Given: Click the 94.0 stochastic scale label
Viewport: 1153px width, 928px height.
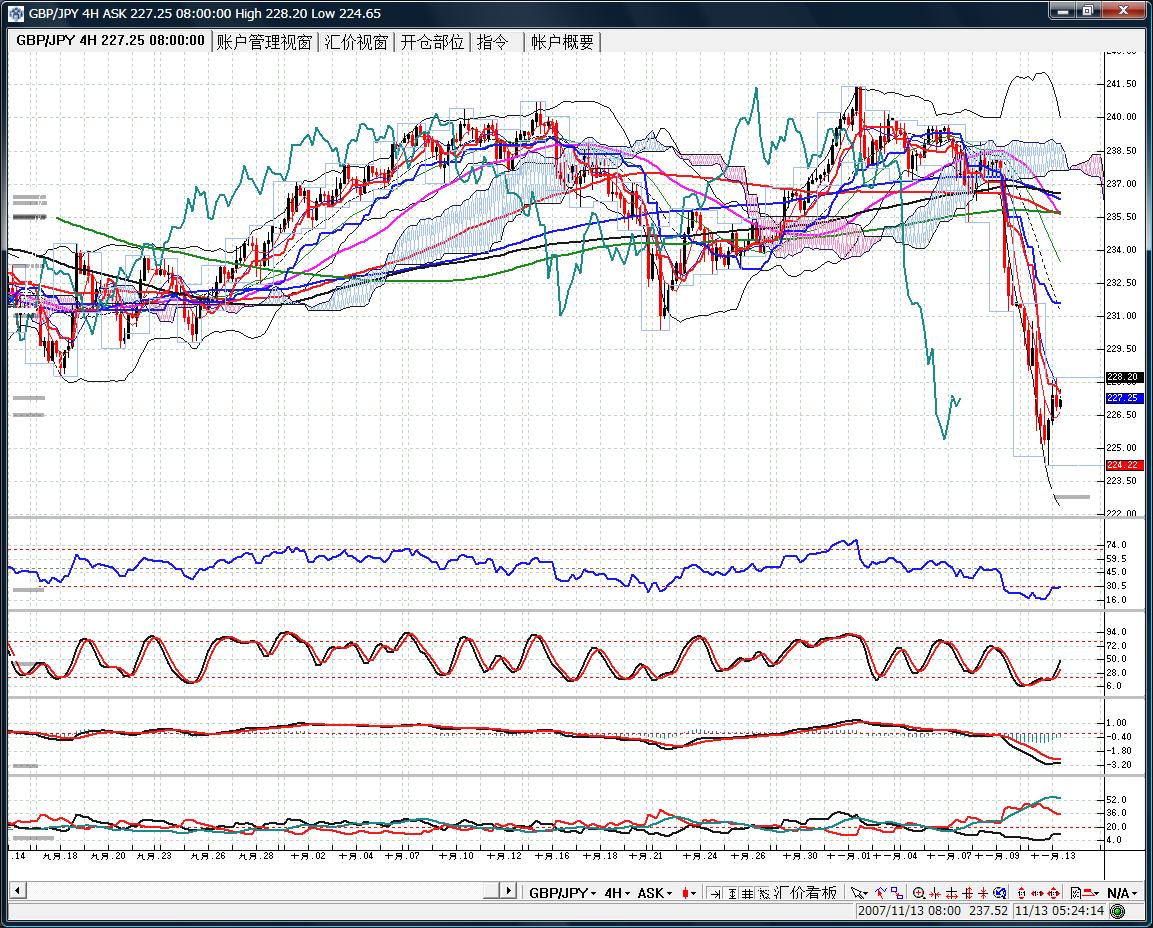Looking at the screenshot, I should (1116, 632).
